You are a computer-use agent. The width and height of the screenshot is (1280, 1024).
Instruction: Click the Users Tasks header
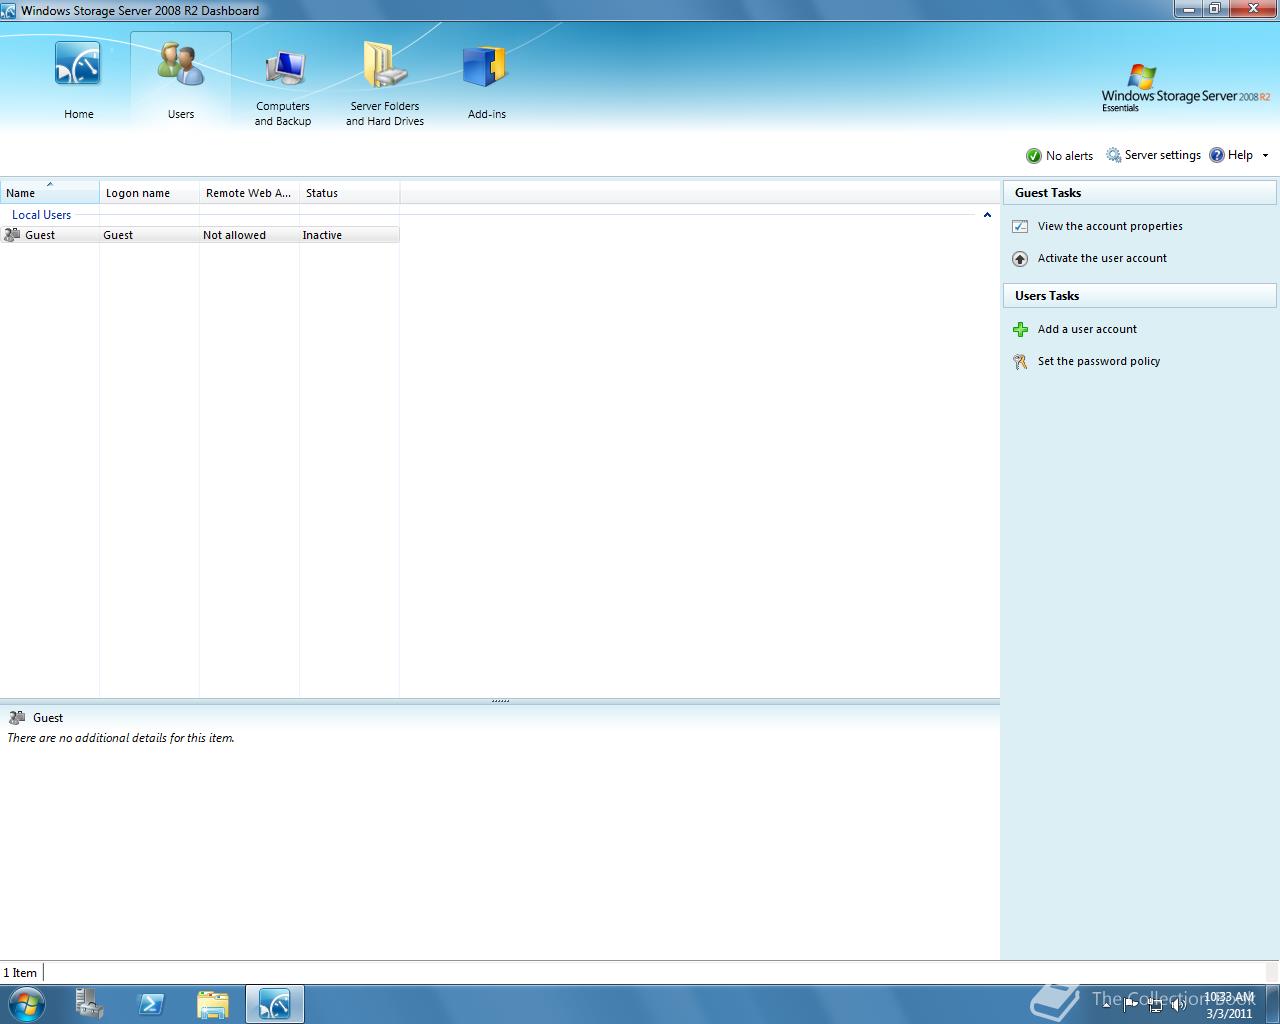tap(1140, 296)
